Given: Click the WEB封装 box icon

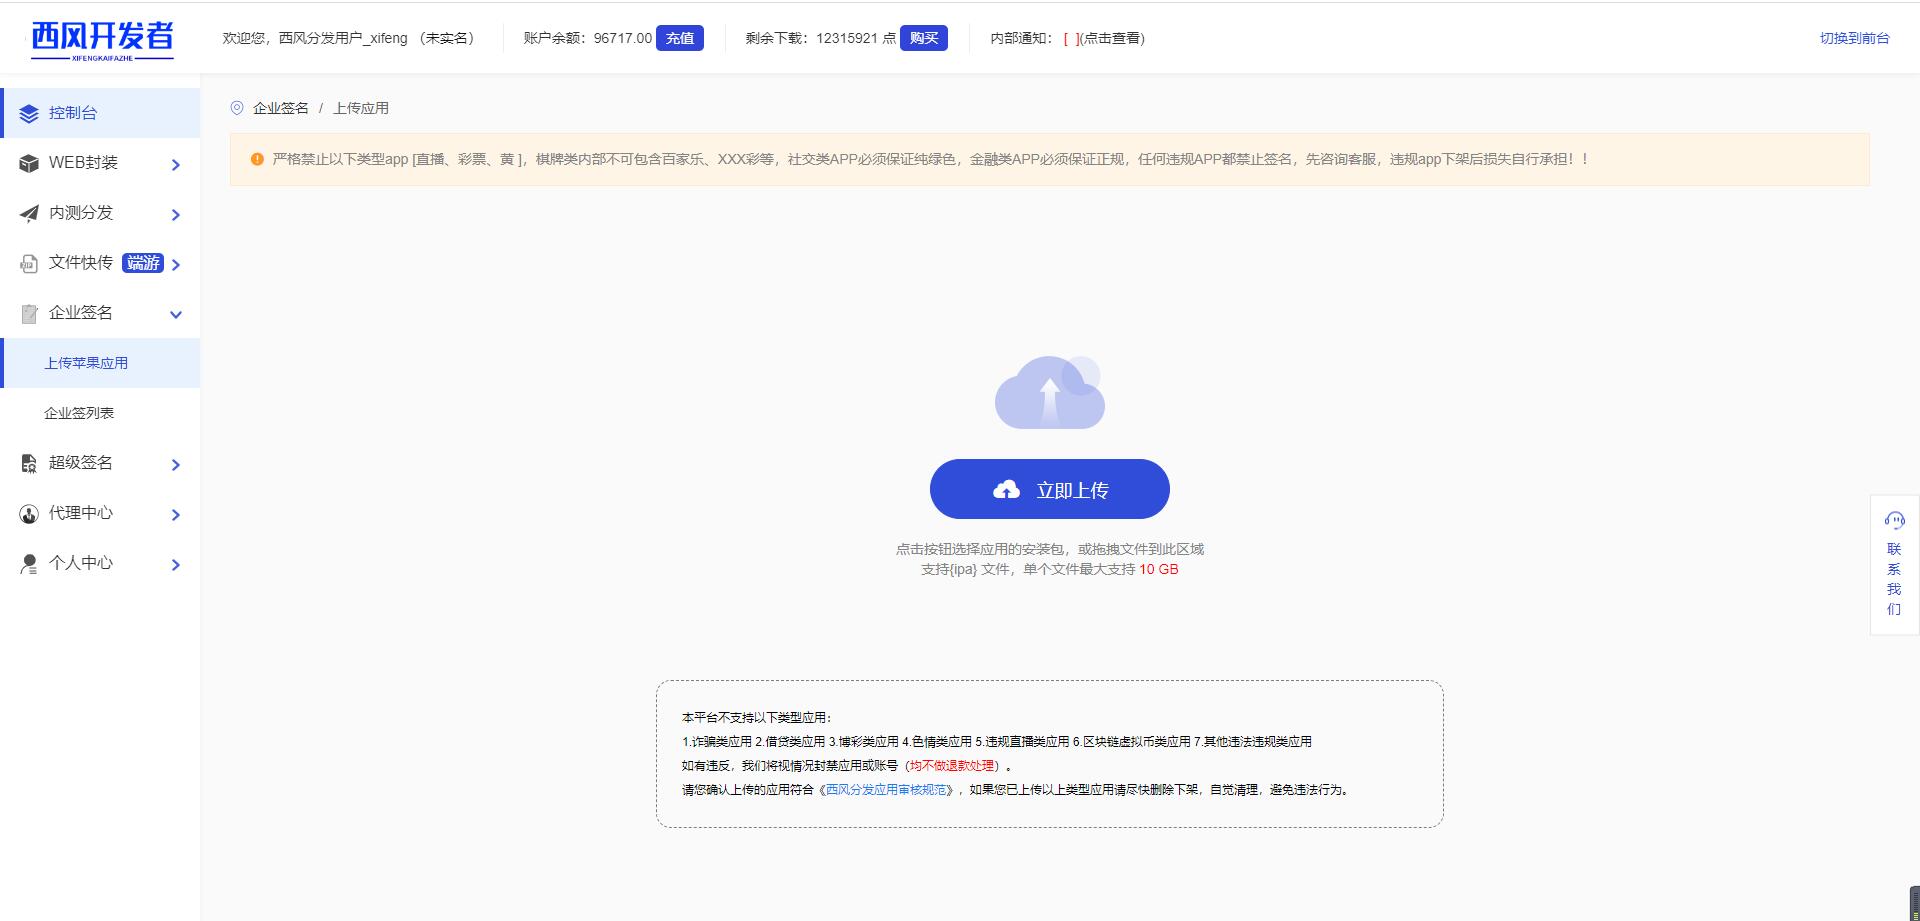Looking at the screenshot, I should (x=29, y=163).
